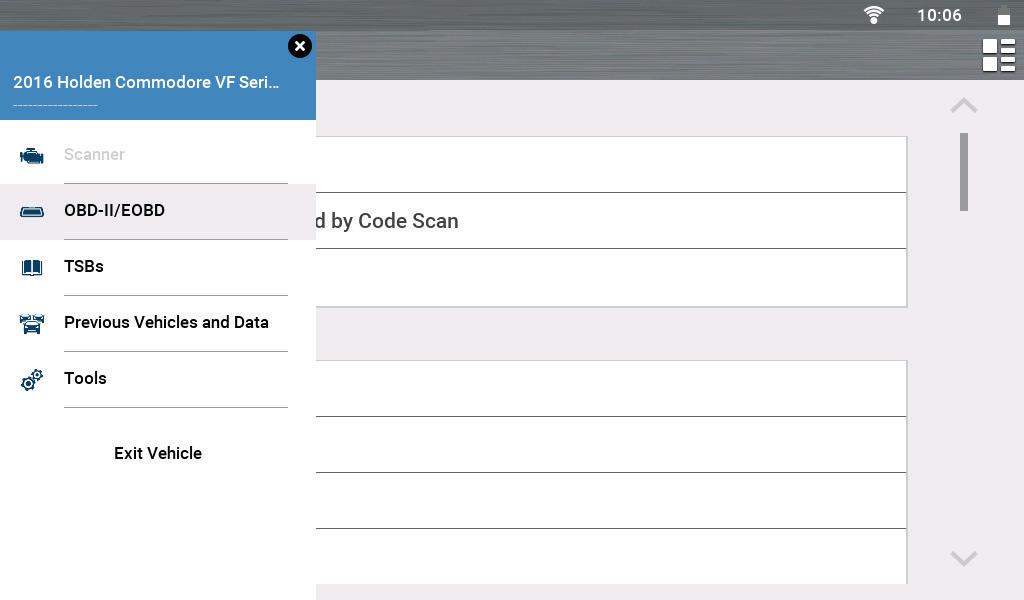Click the TSBs open book icon

pyautogui.click(x=31, y=268)
